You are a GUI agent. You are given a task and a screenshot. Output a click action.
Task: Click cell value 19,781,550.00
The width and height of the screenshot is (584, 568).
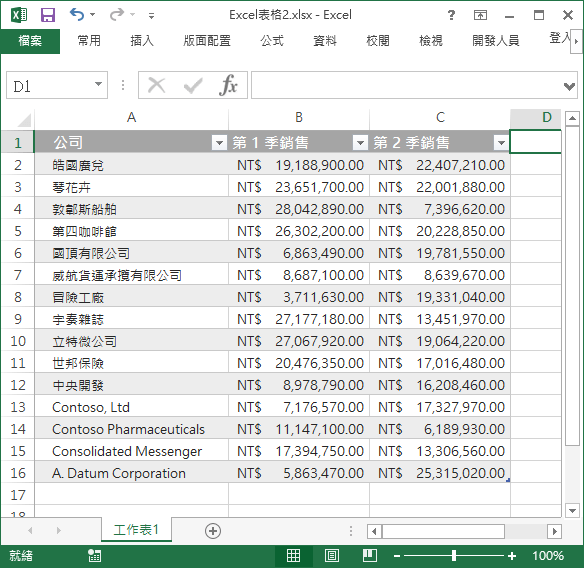point(440,253)
